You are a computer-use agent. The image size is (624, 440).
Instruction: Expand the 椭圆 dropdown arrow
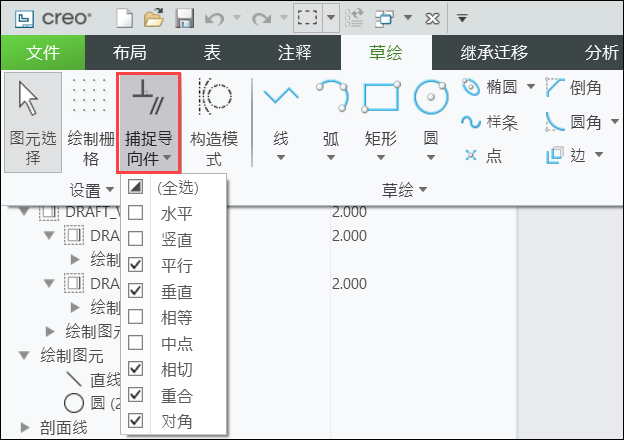click(x=530, y=88)
